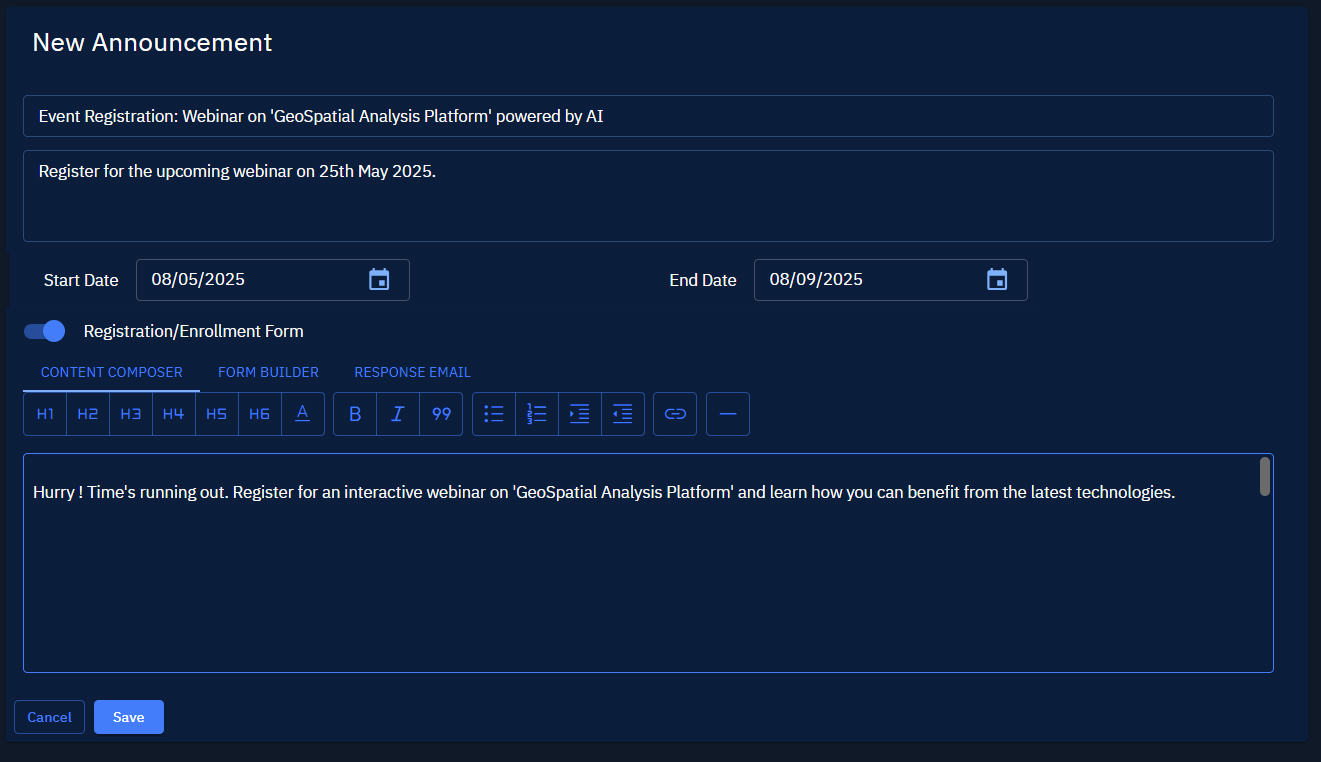Create a bulleted list
1321x762 pixels.
click(493, 413)
